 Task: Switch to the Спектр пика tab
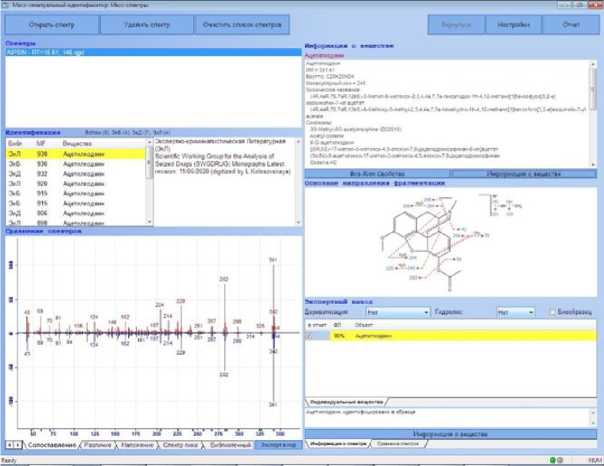[180, 445]
